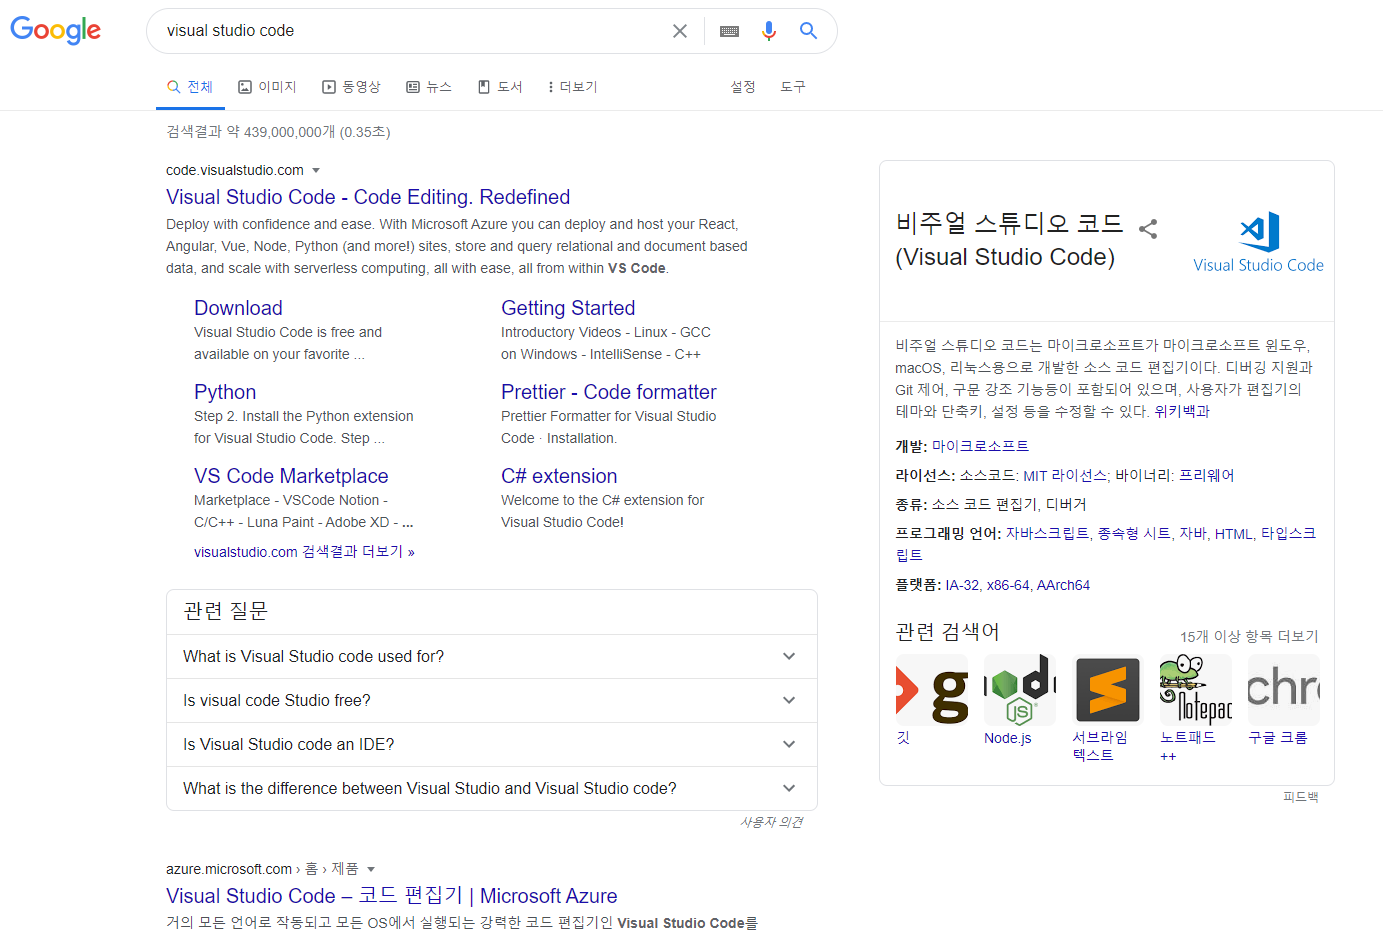Open the 설정 menu
The height and width of the screenshot is (933, 1383).
743,87
